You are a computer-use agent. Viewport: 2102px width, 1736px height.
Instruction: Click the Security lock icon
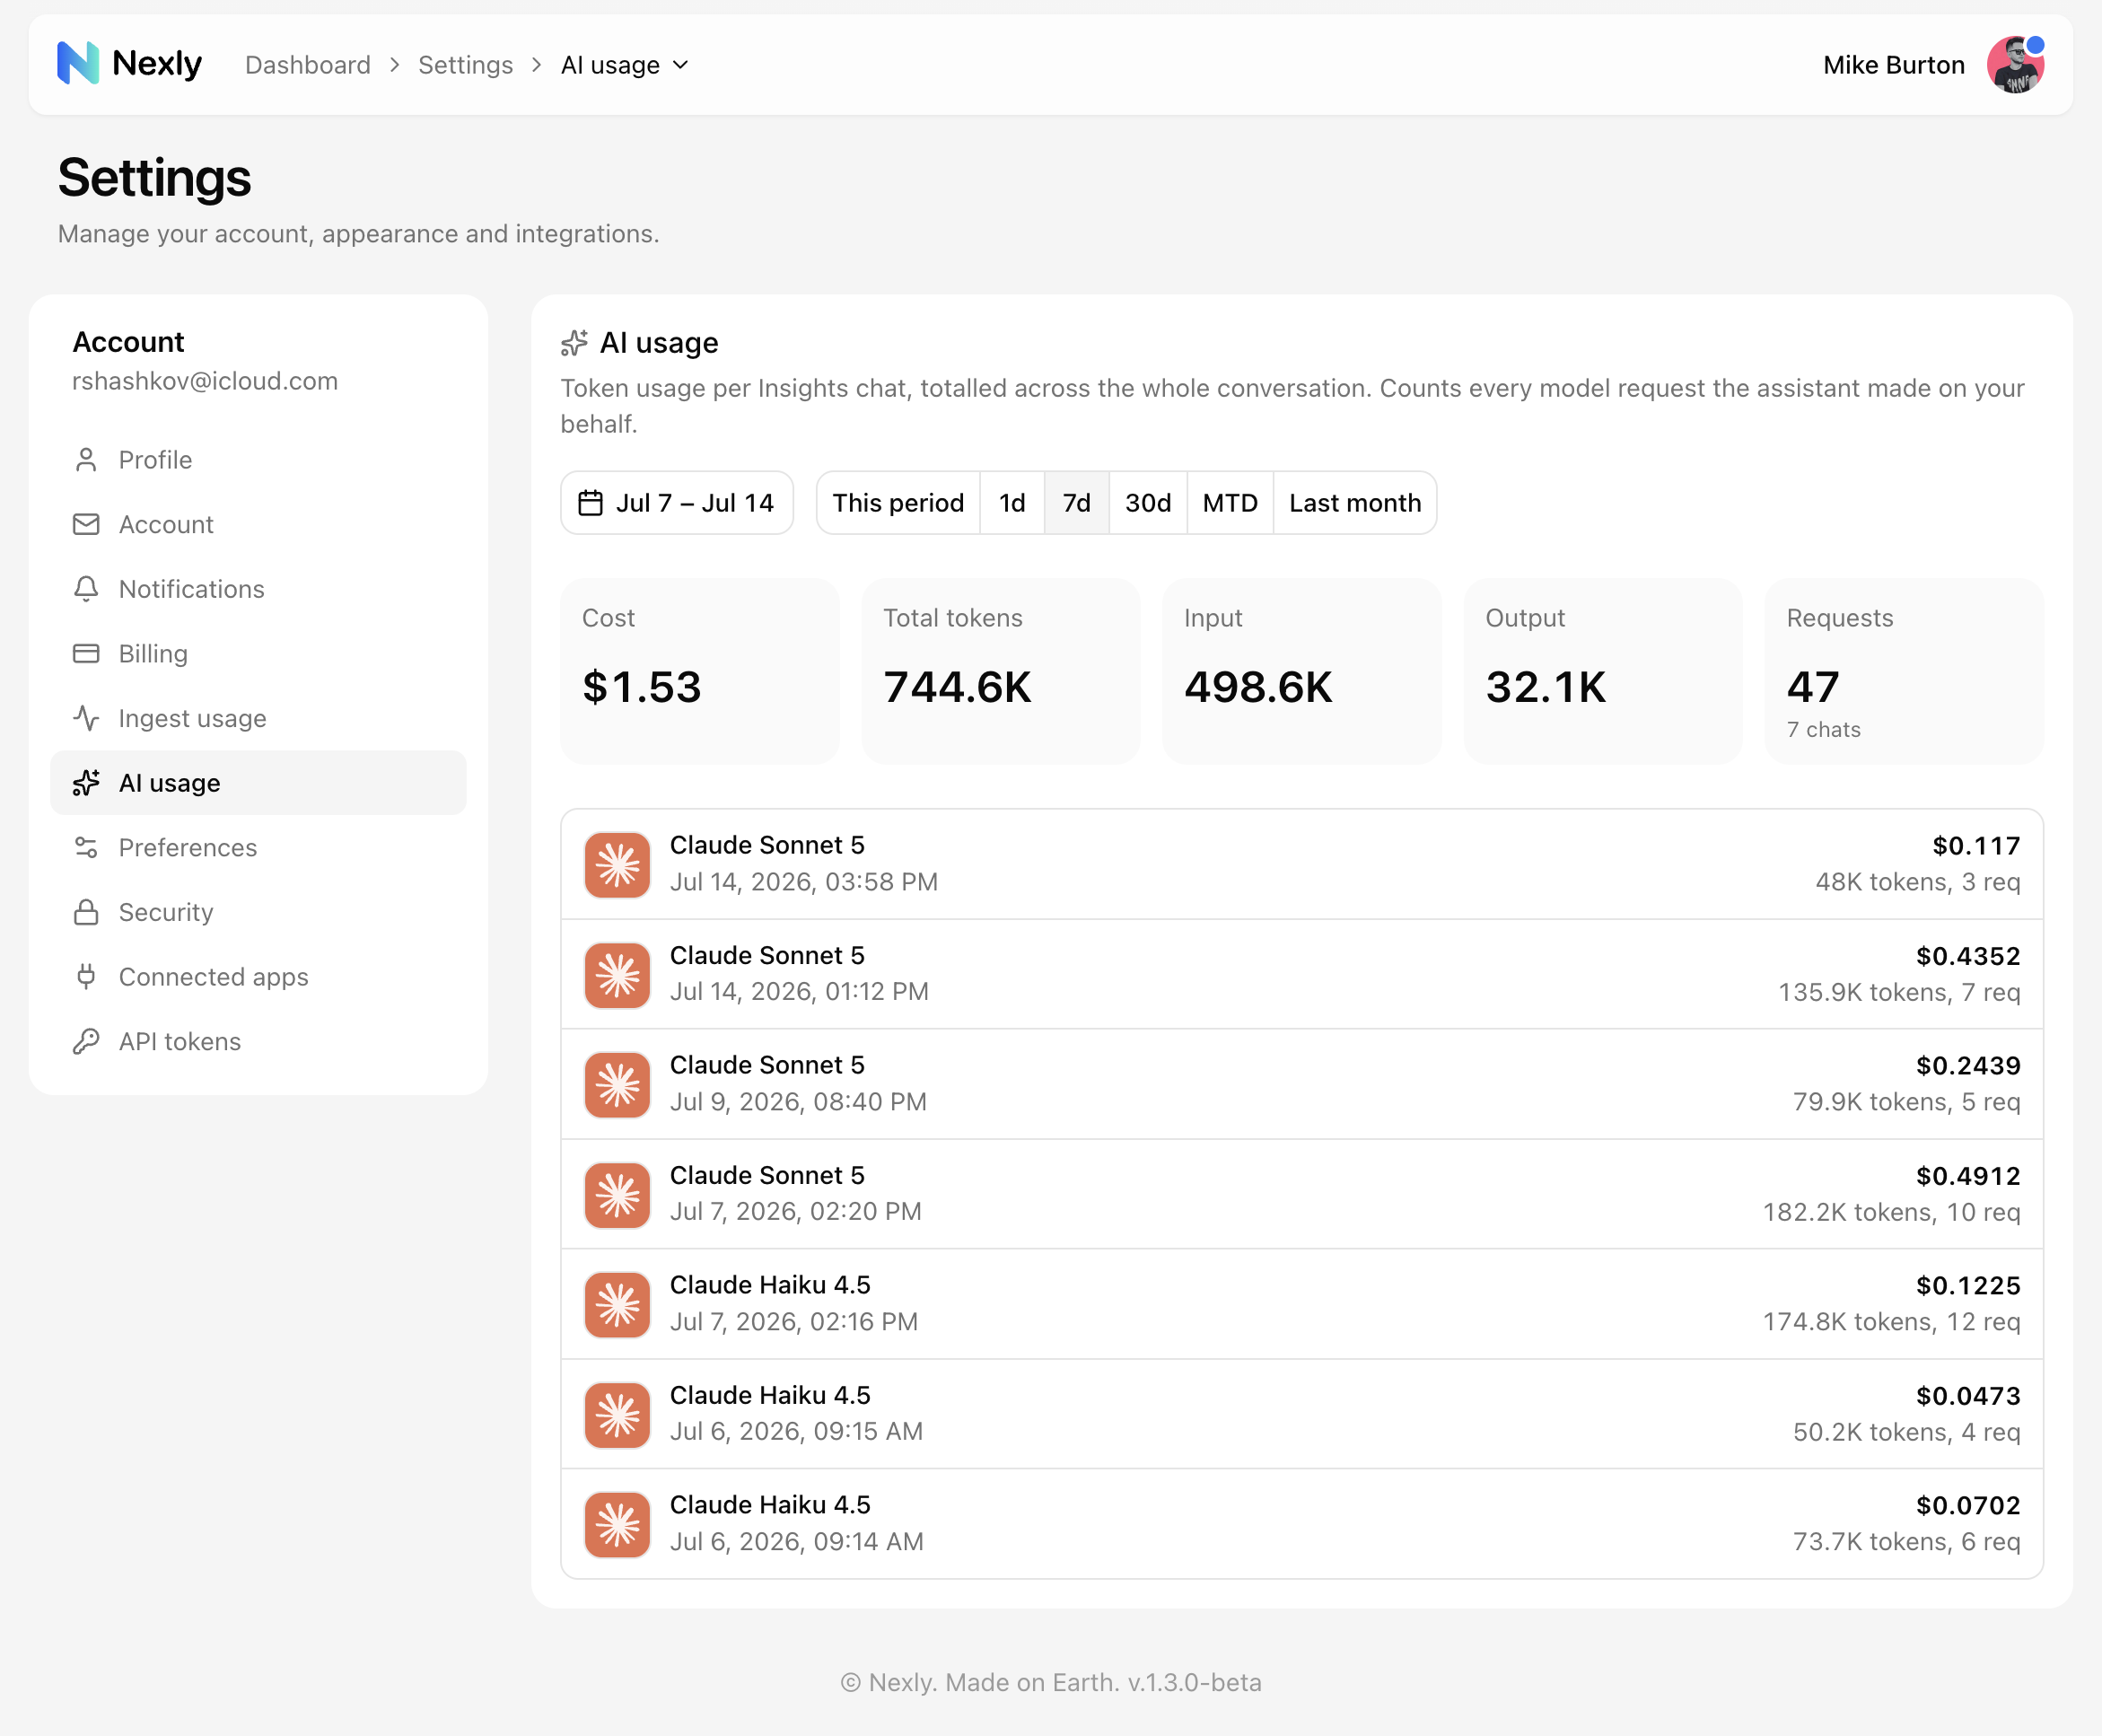click(86, 912)
